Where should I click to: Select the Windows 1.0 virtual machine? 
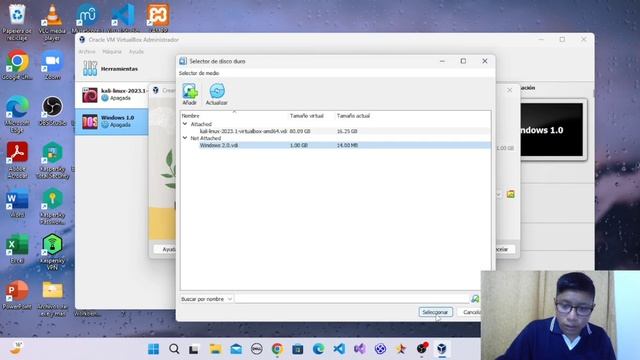(112, 121)
